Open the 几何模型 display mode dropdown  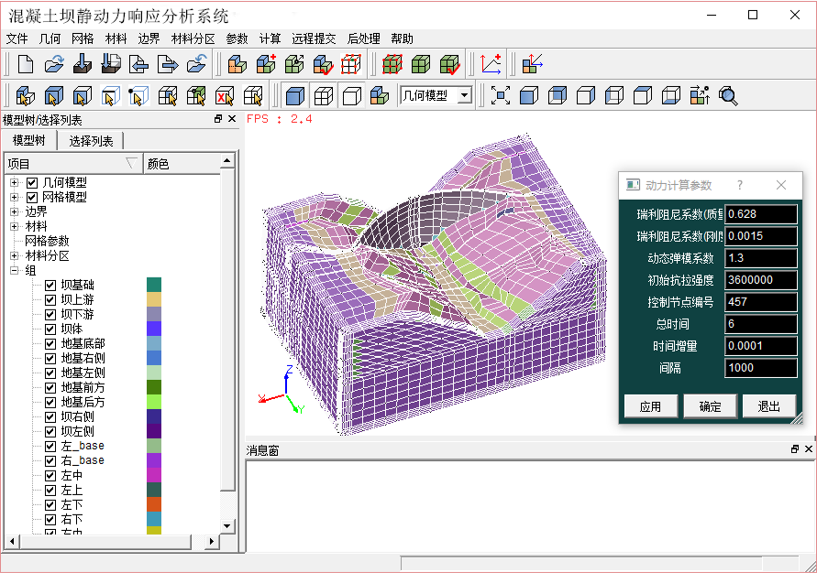[465, 96]
